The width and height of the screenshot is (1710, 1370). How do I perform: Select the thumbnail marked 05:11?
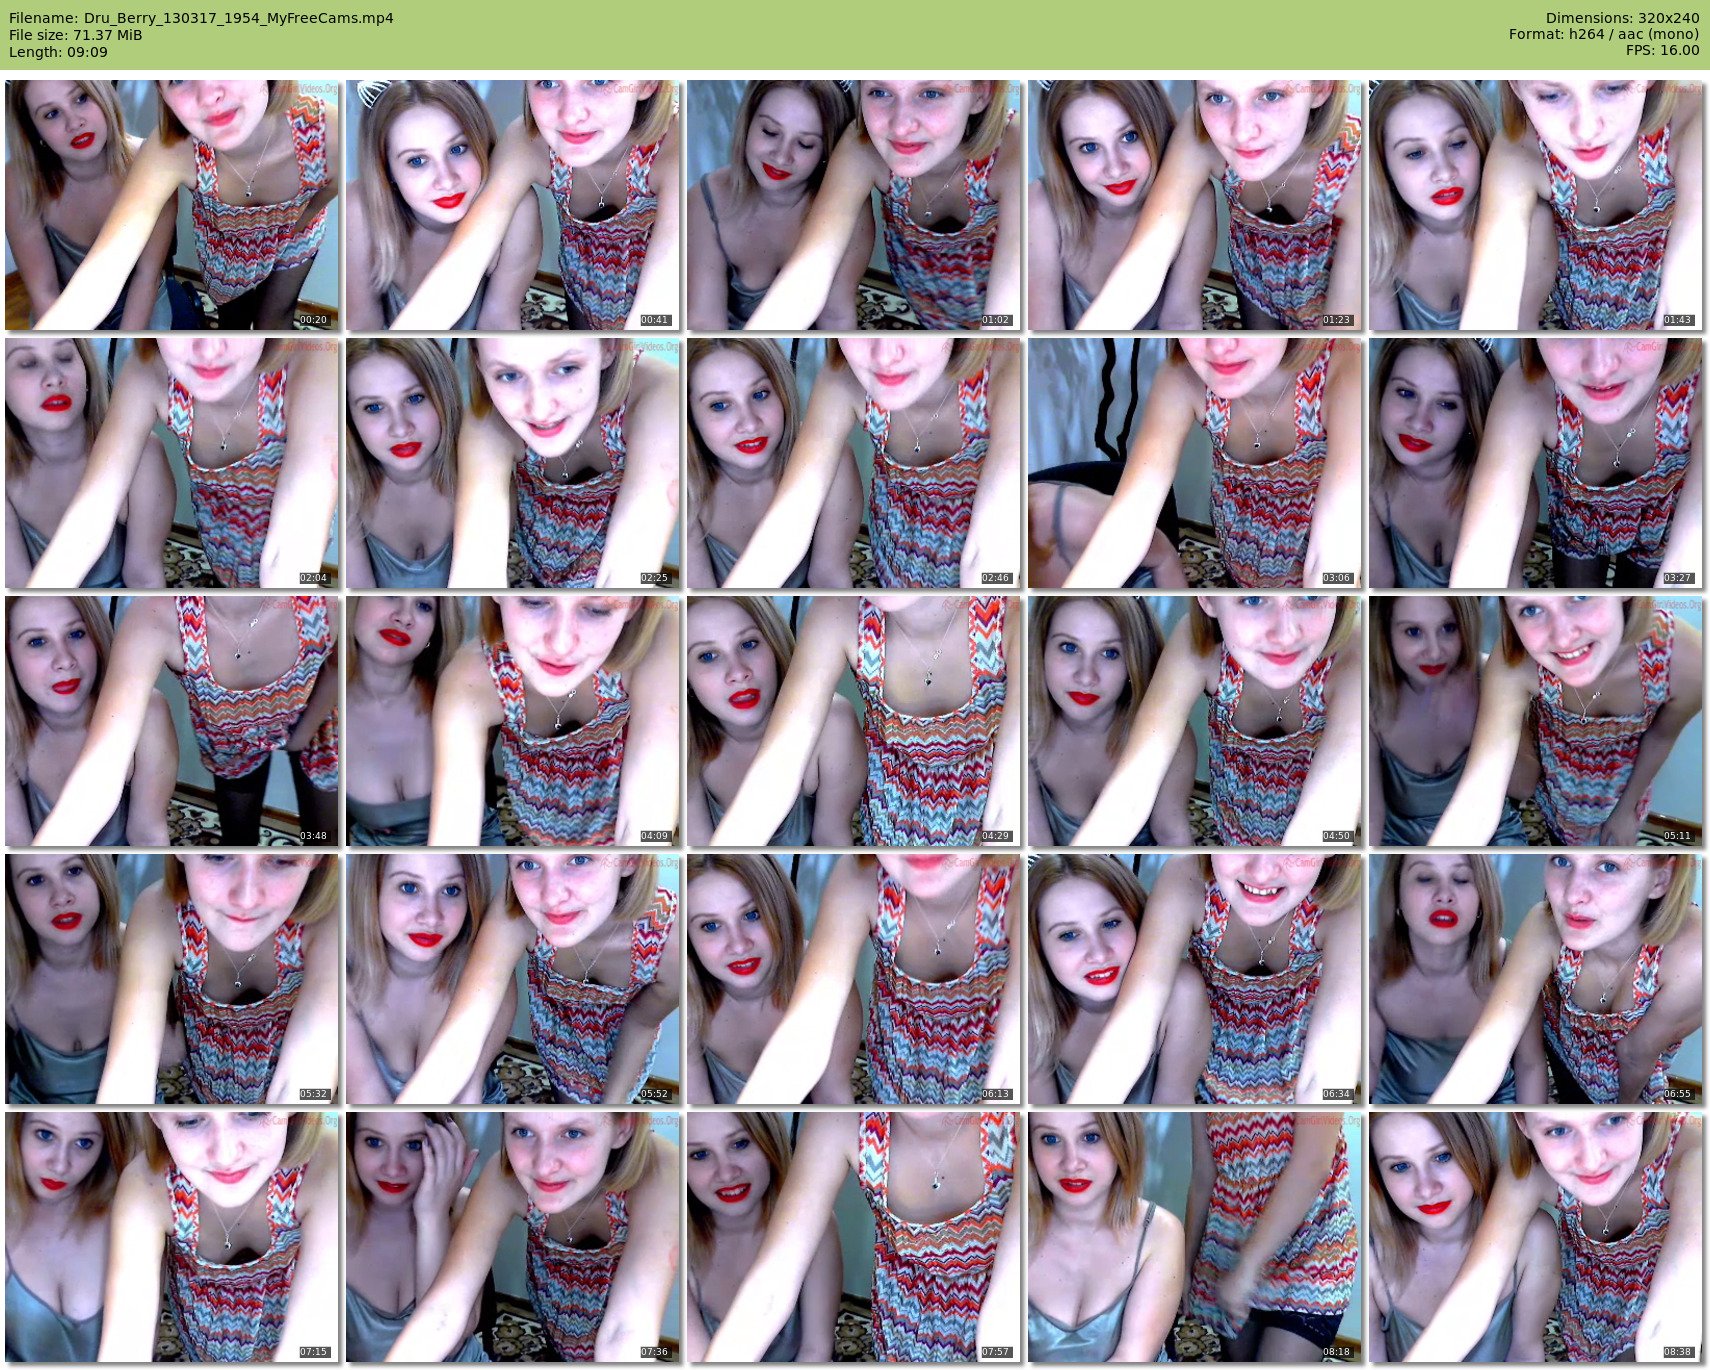coord(1535,721)
